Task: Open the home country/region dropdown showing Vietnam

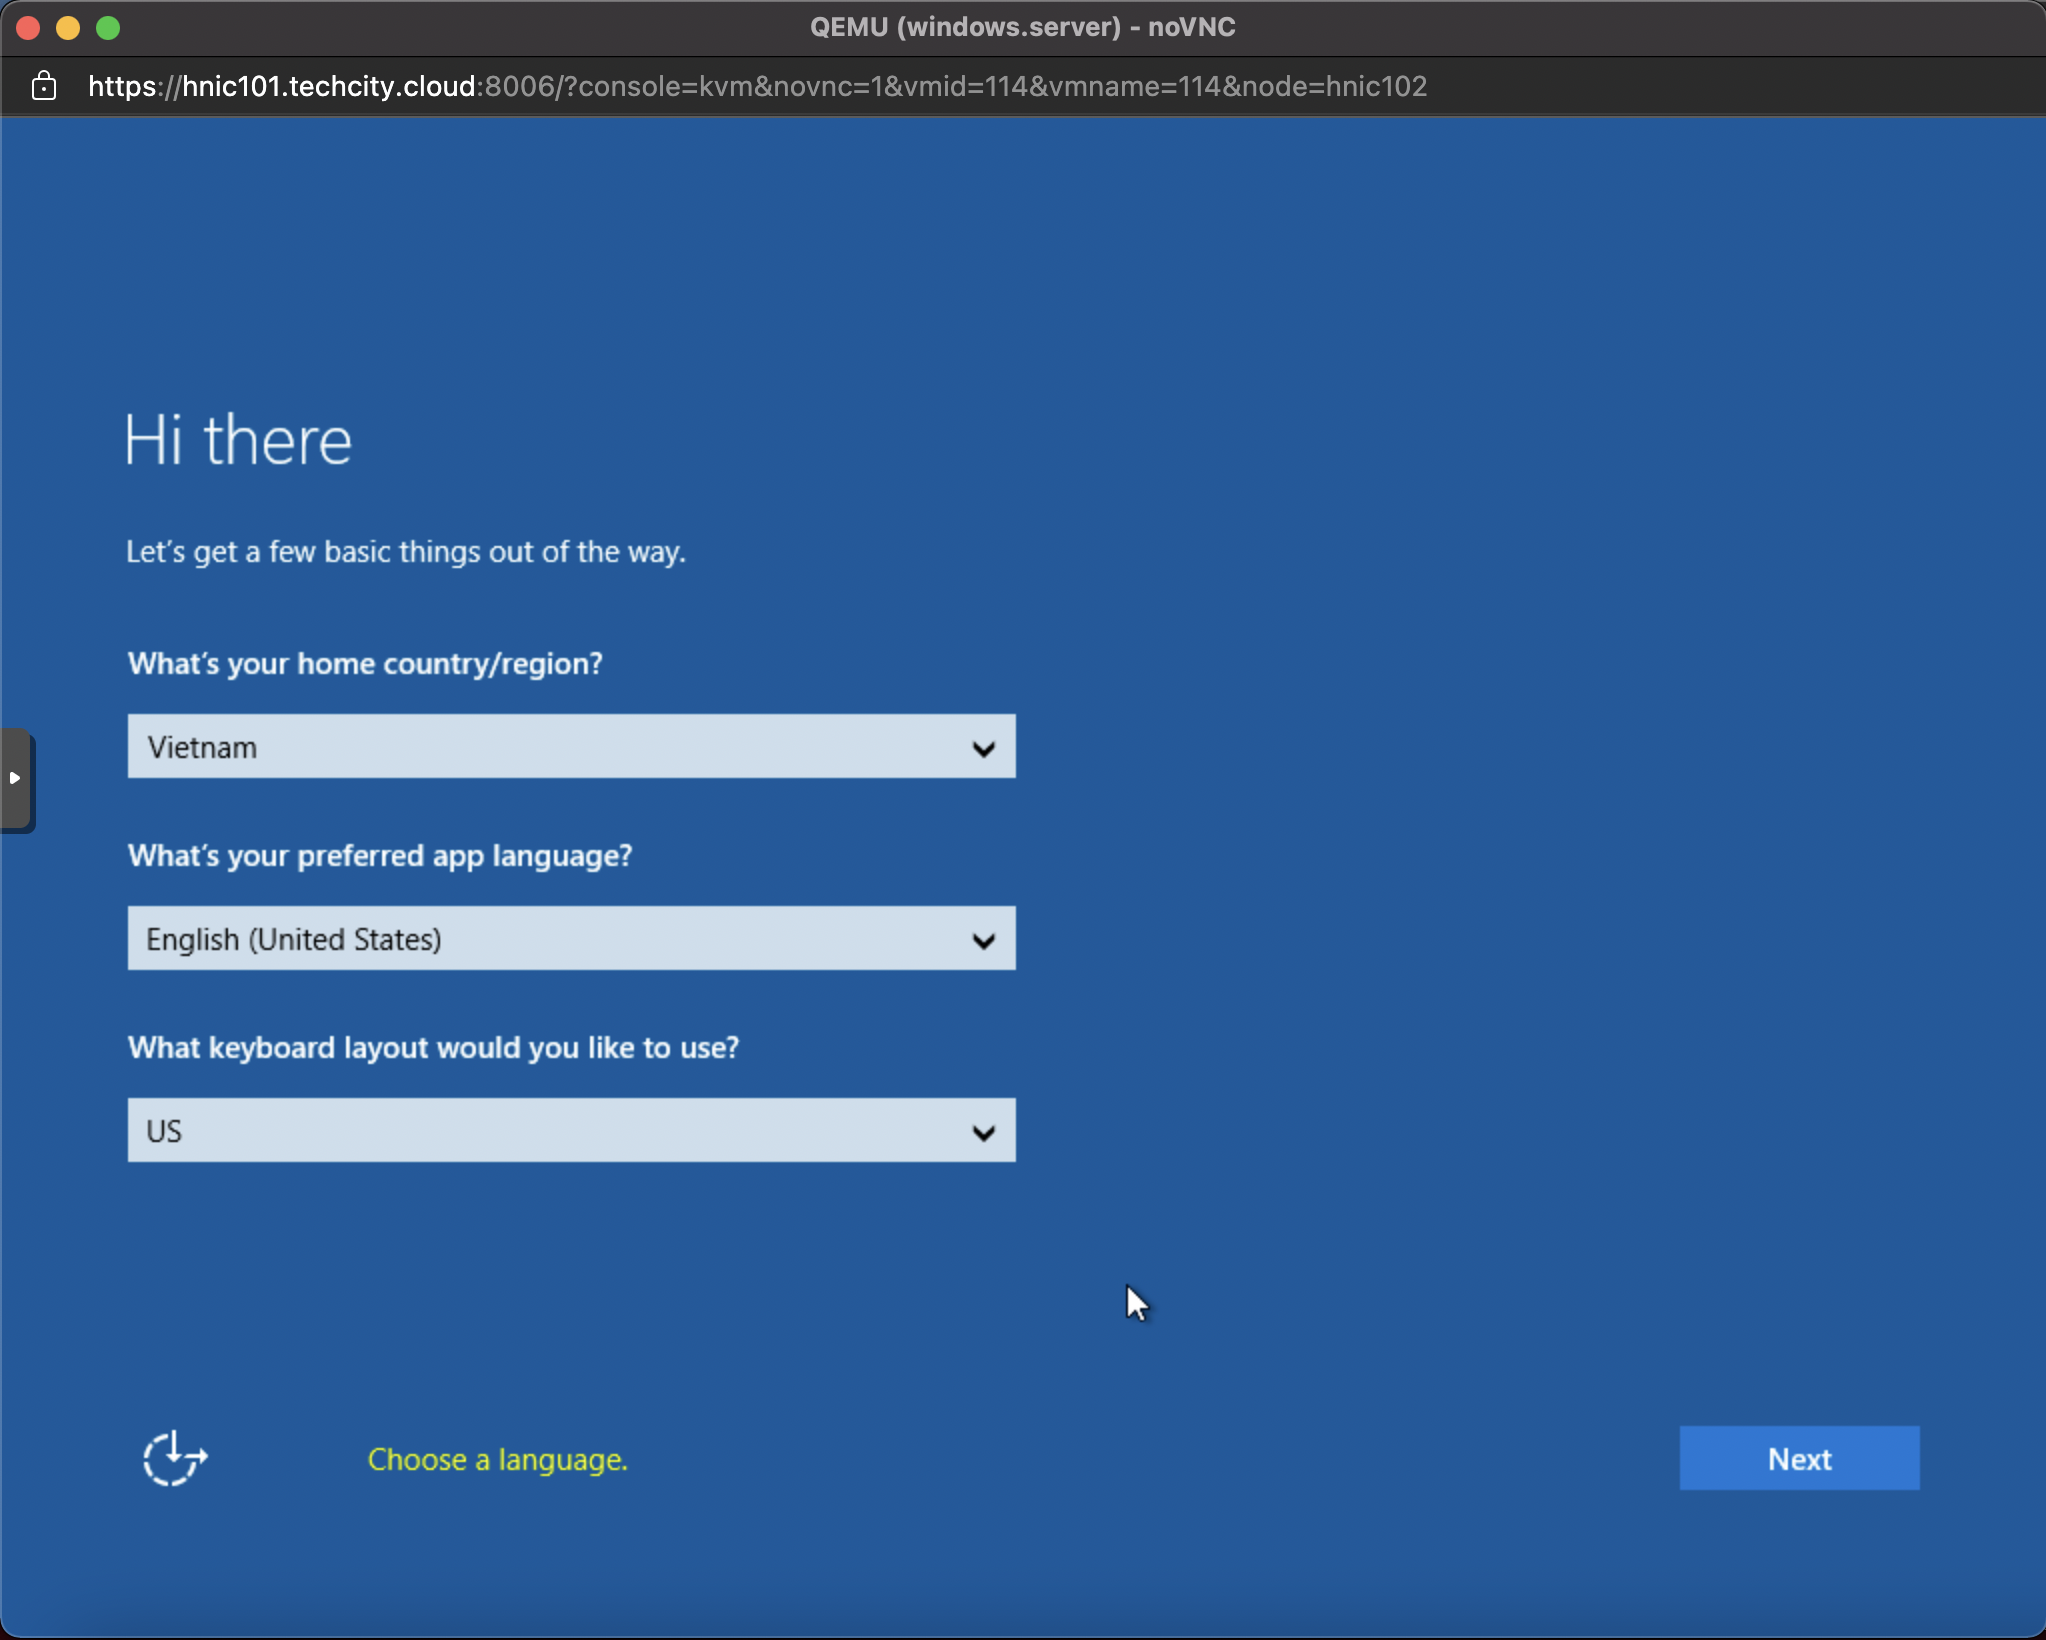Action: [571, 746]
